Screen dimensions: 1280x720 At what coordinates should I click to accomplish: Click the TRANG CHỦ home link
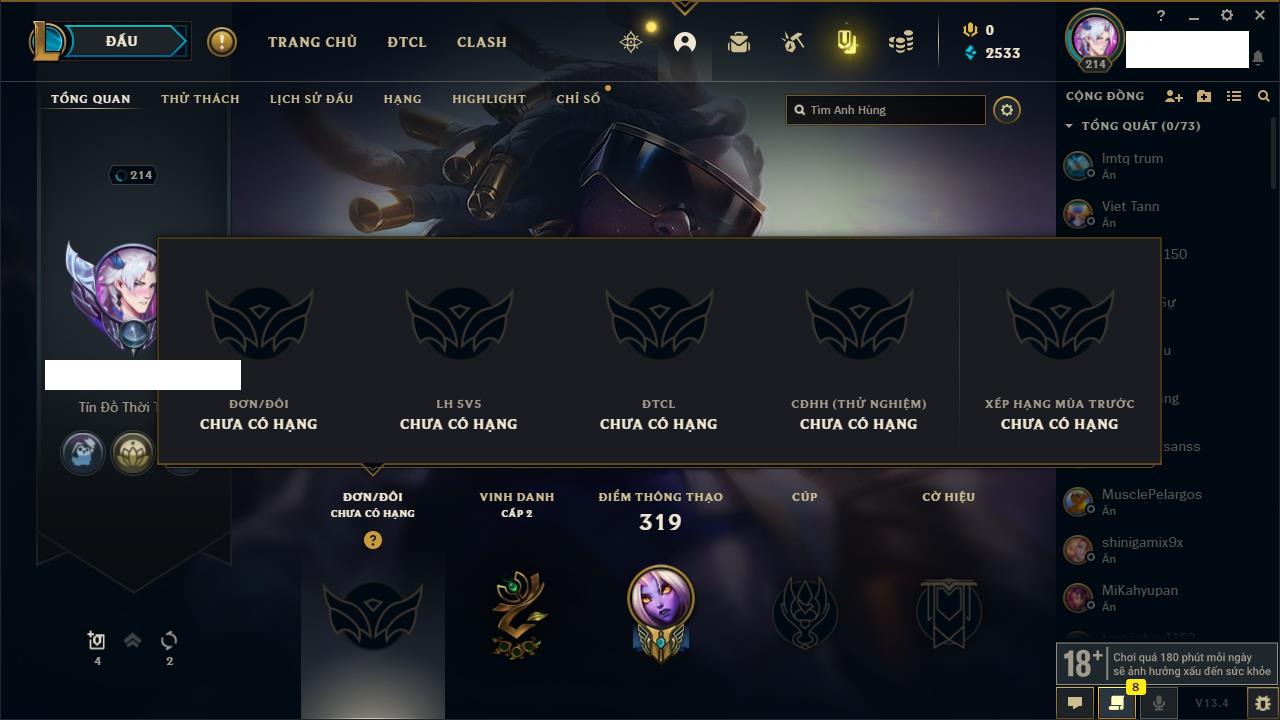[x=312, y=42]
